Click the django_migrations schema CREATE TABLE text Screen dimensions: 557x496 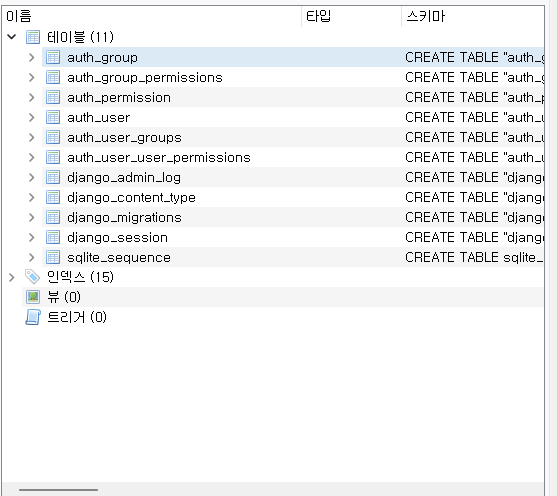coord(475,217)
